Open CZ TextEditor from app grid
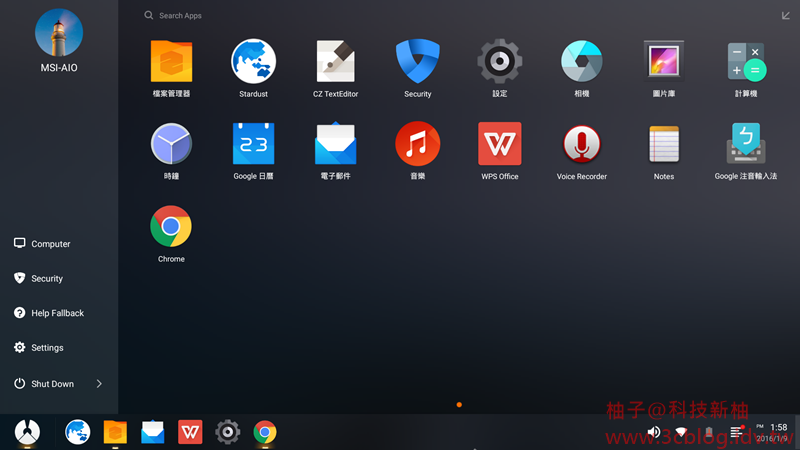 pyautogui.click(x=335, y=61)
